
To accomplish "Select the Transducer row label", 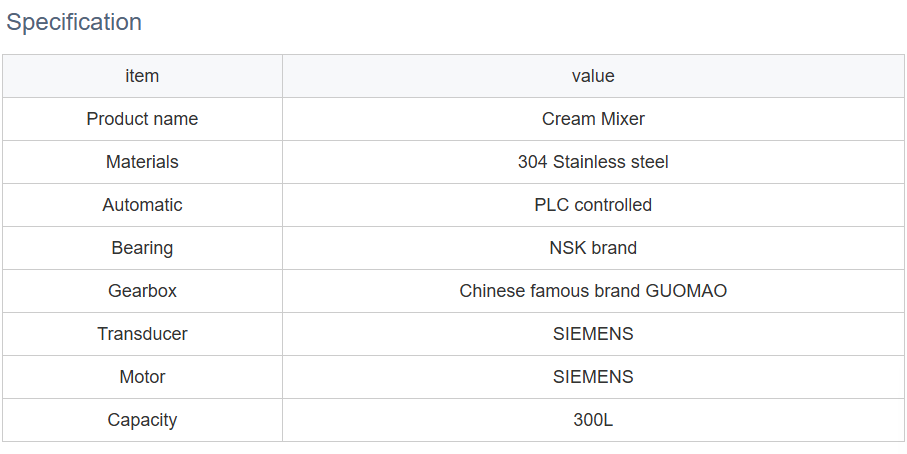I will pyautogui.click(x=142, y=334).
